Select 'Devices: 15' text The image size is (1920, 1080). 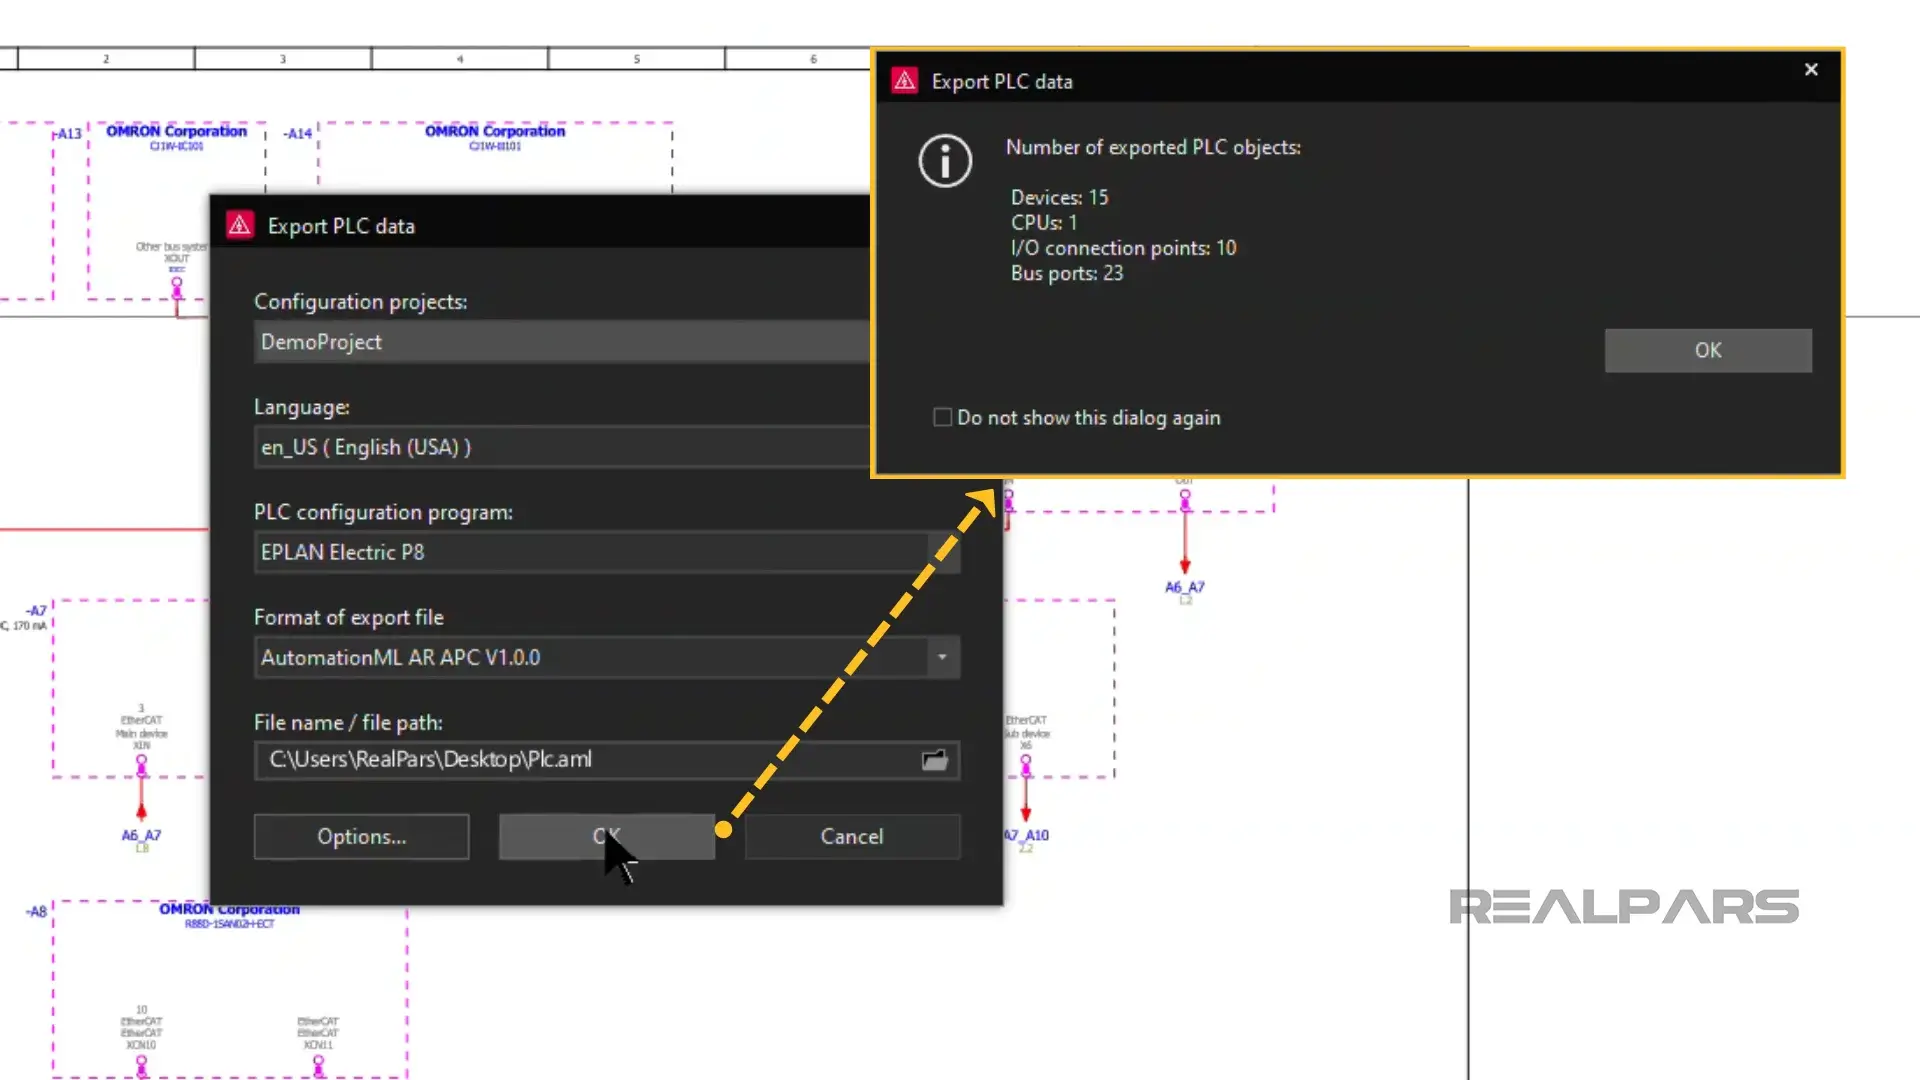1060,197
